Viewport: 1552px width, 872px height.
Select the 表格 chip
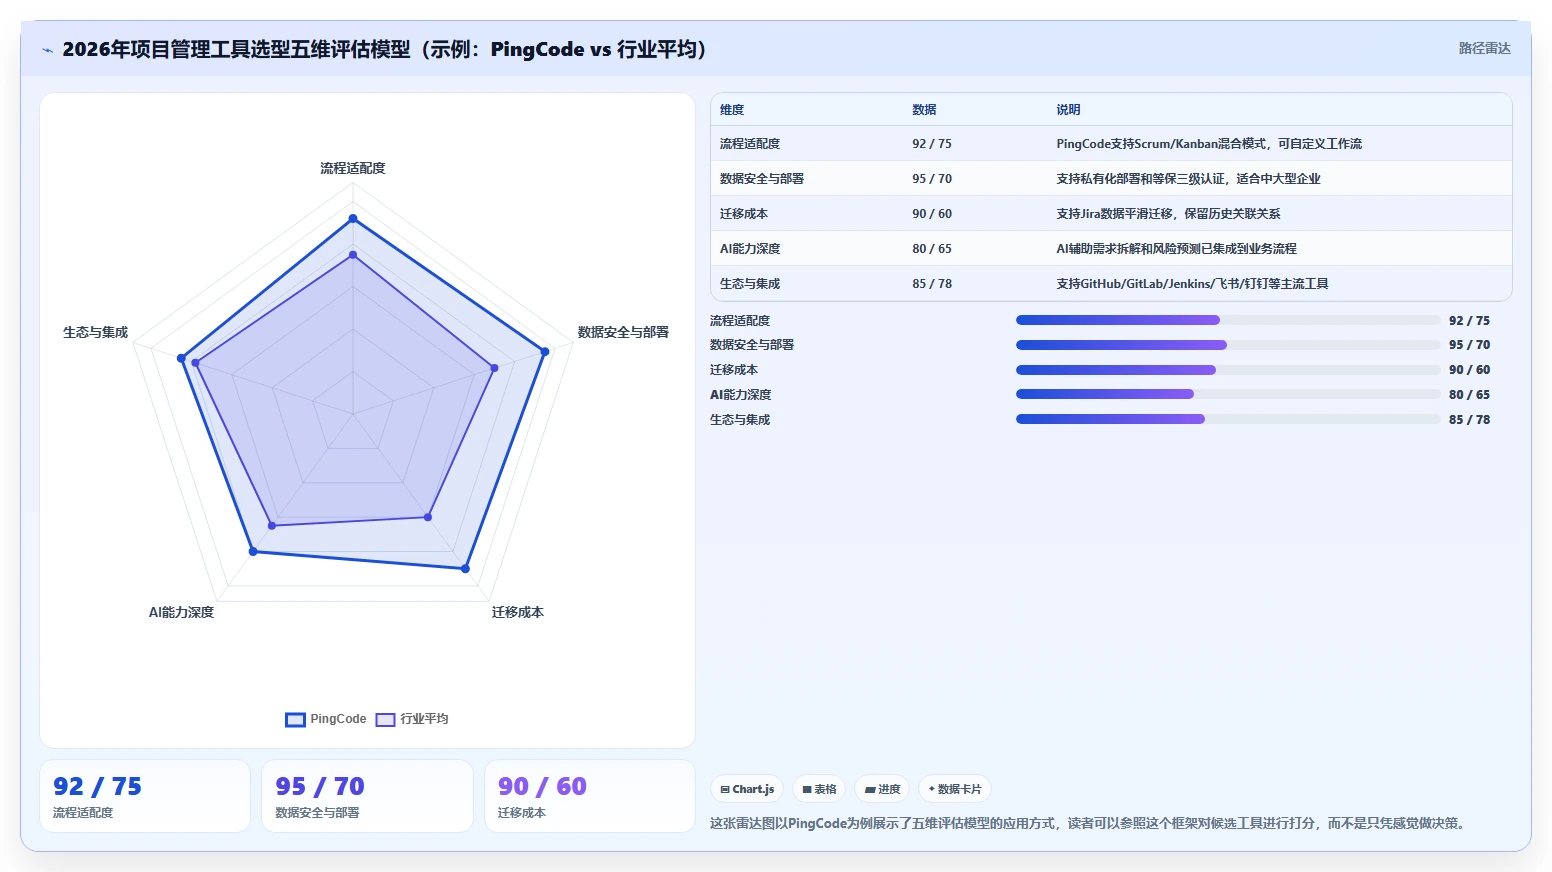tap(819, 789)
